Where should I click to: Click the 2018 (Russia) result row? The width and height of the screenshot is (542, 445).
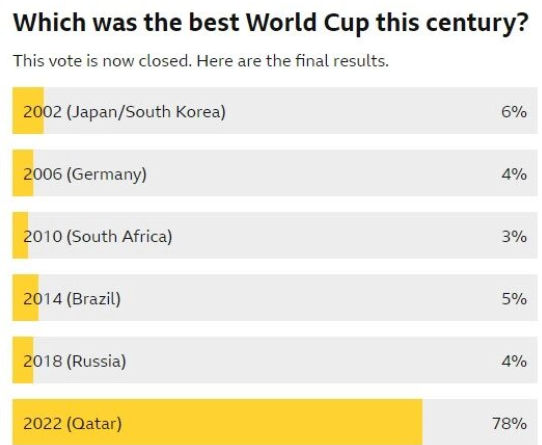275,360
